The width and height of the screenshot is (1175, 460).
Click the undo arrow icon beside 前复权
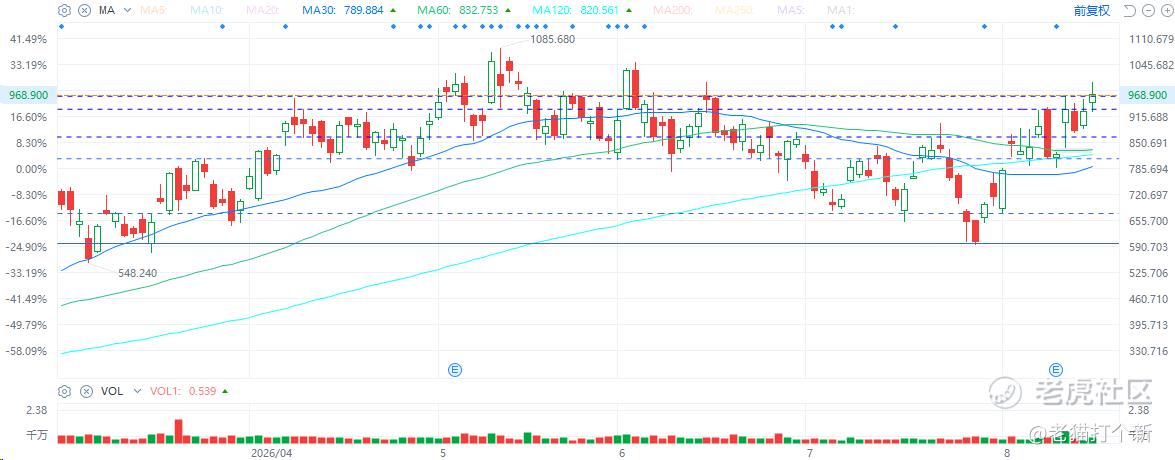pos(1129,10)
